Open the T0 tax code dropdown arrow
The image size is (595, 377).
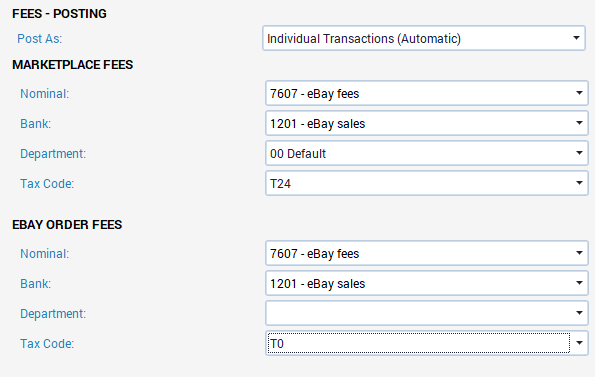[579, 343]
